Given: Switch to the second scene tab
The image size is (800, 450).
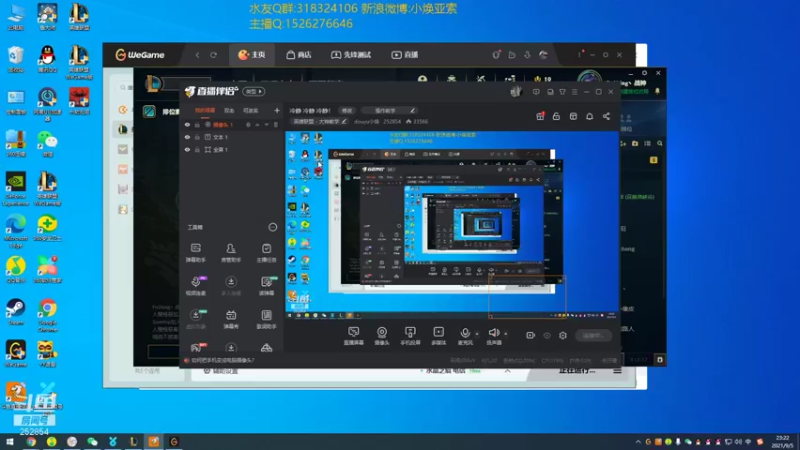Looking at the screenshot, I should coord(229,110).
